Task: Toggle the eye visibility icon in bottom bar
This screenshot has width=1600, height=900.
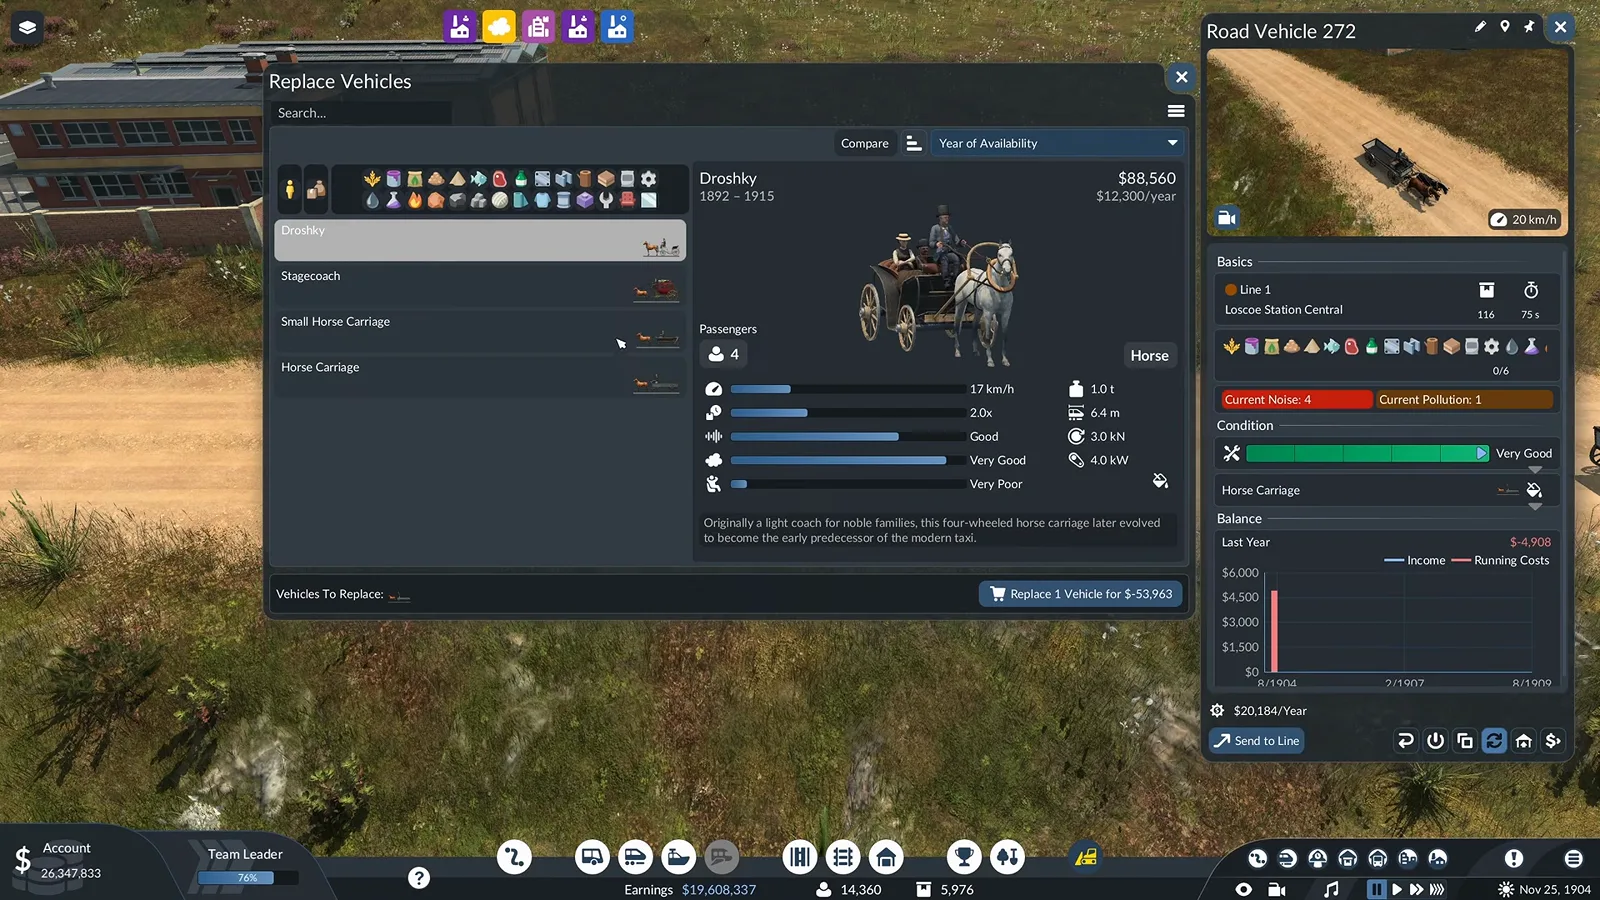Action: [x=1243, y=889]
